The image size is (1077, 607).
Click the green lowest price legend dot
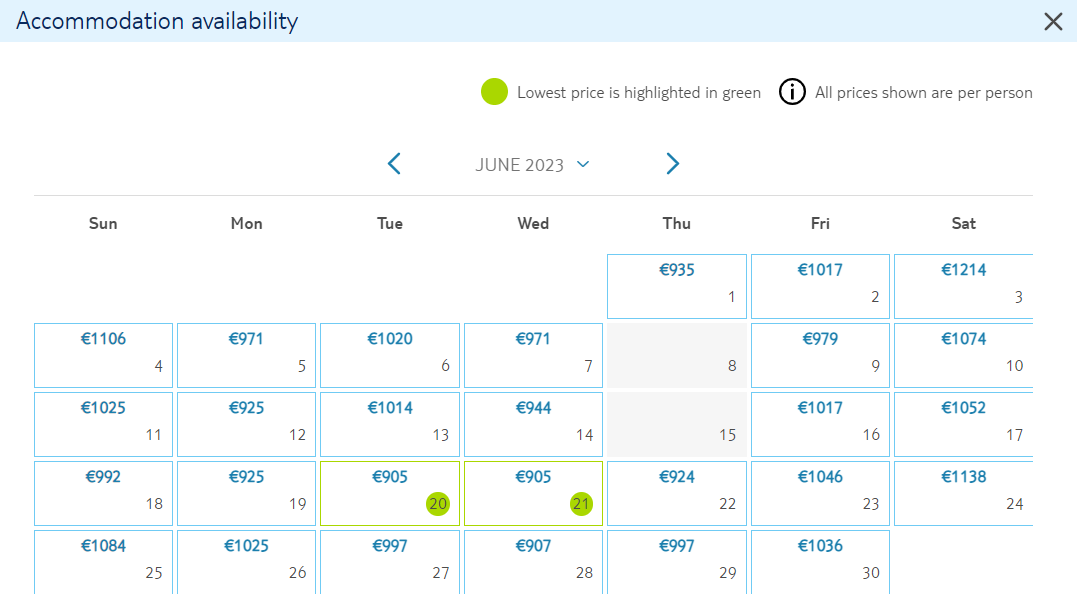click(494, 91)
